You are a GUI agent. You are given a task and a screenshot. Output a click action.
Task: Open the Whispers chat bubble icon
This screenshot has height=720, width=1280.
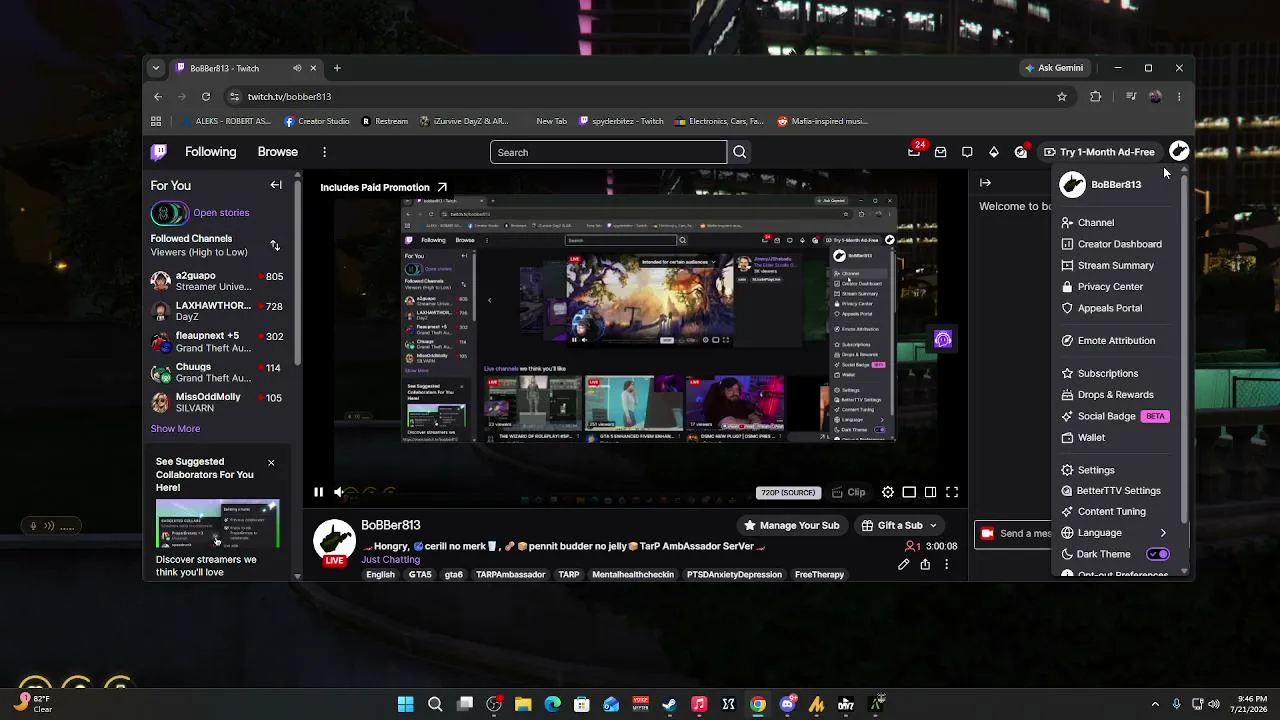pos(967,152)
